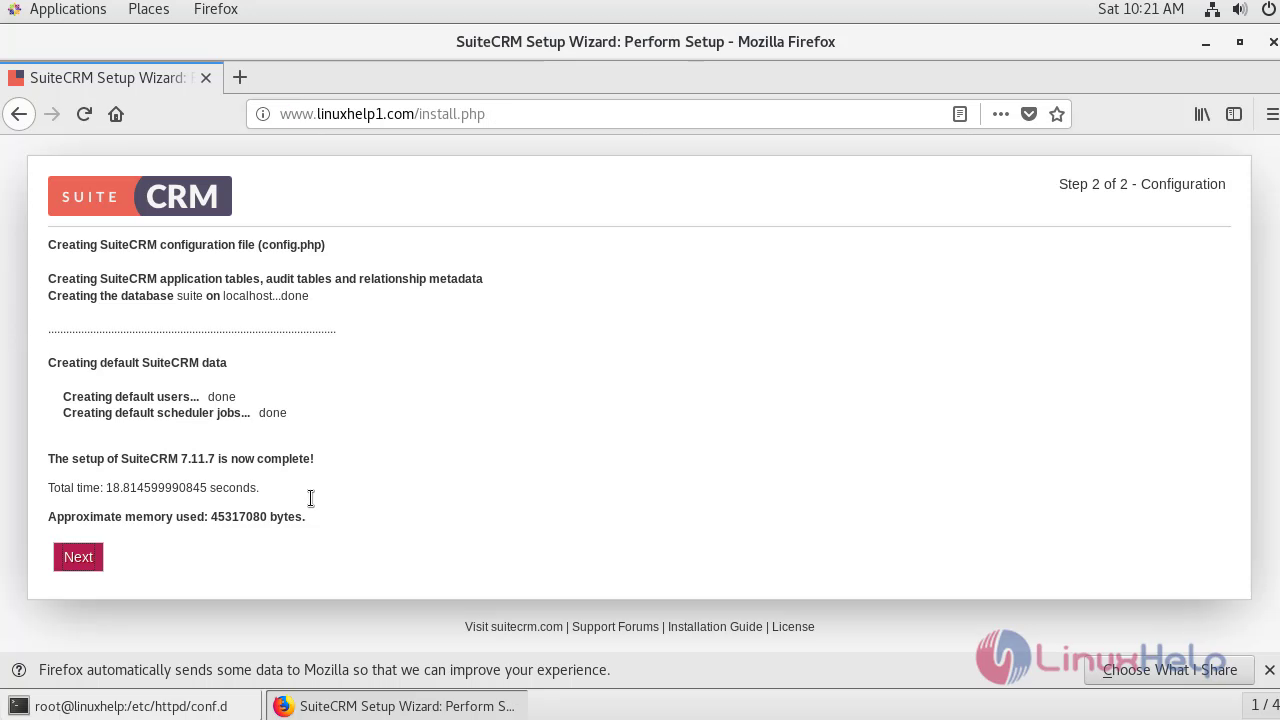Maximize the Firefox window
The height and width of the screenshot is (720, 1280).
pyautogui.click(x=1240, y=42)
